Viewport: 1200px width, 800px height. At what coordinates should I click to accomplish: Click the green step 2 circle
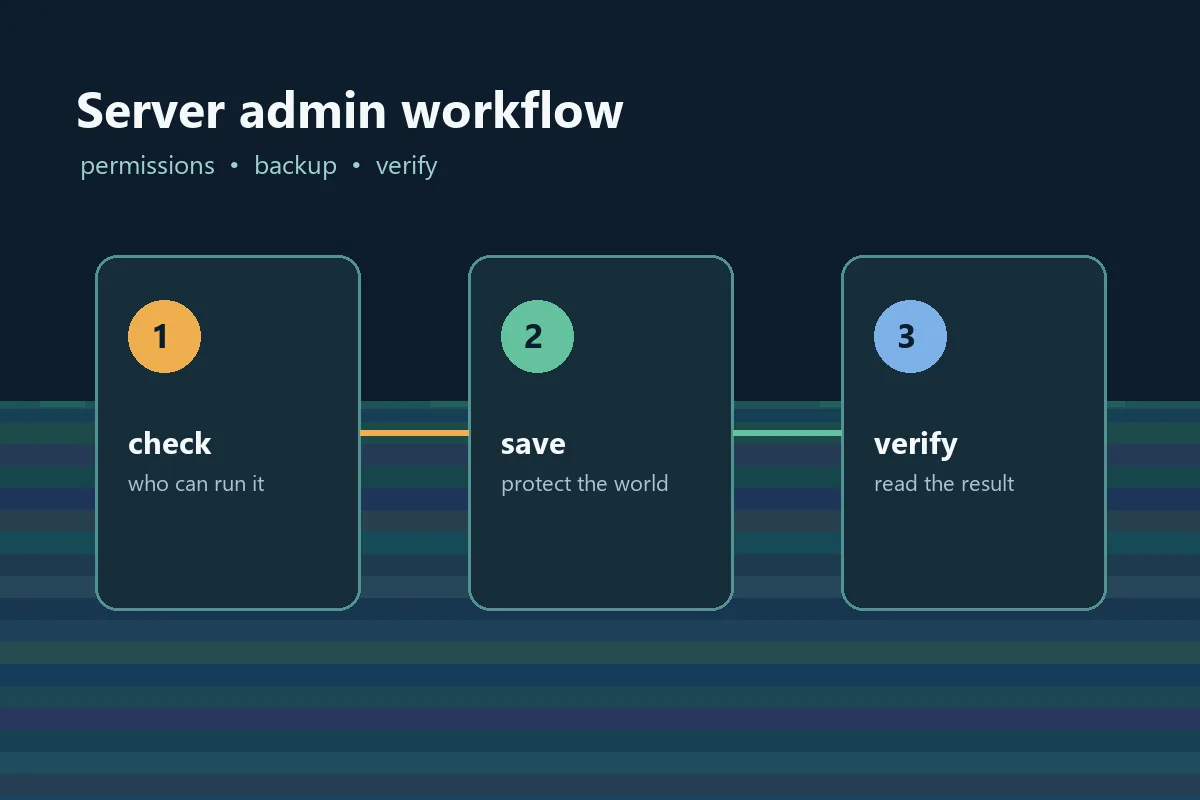(537, 336)
